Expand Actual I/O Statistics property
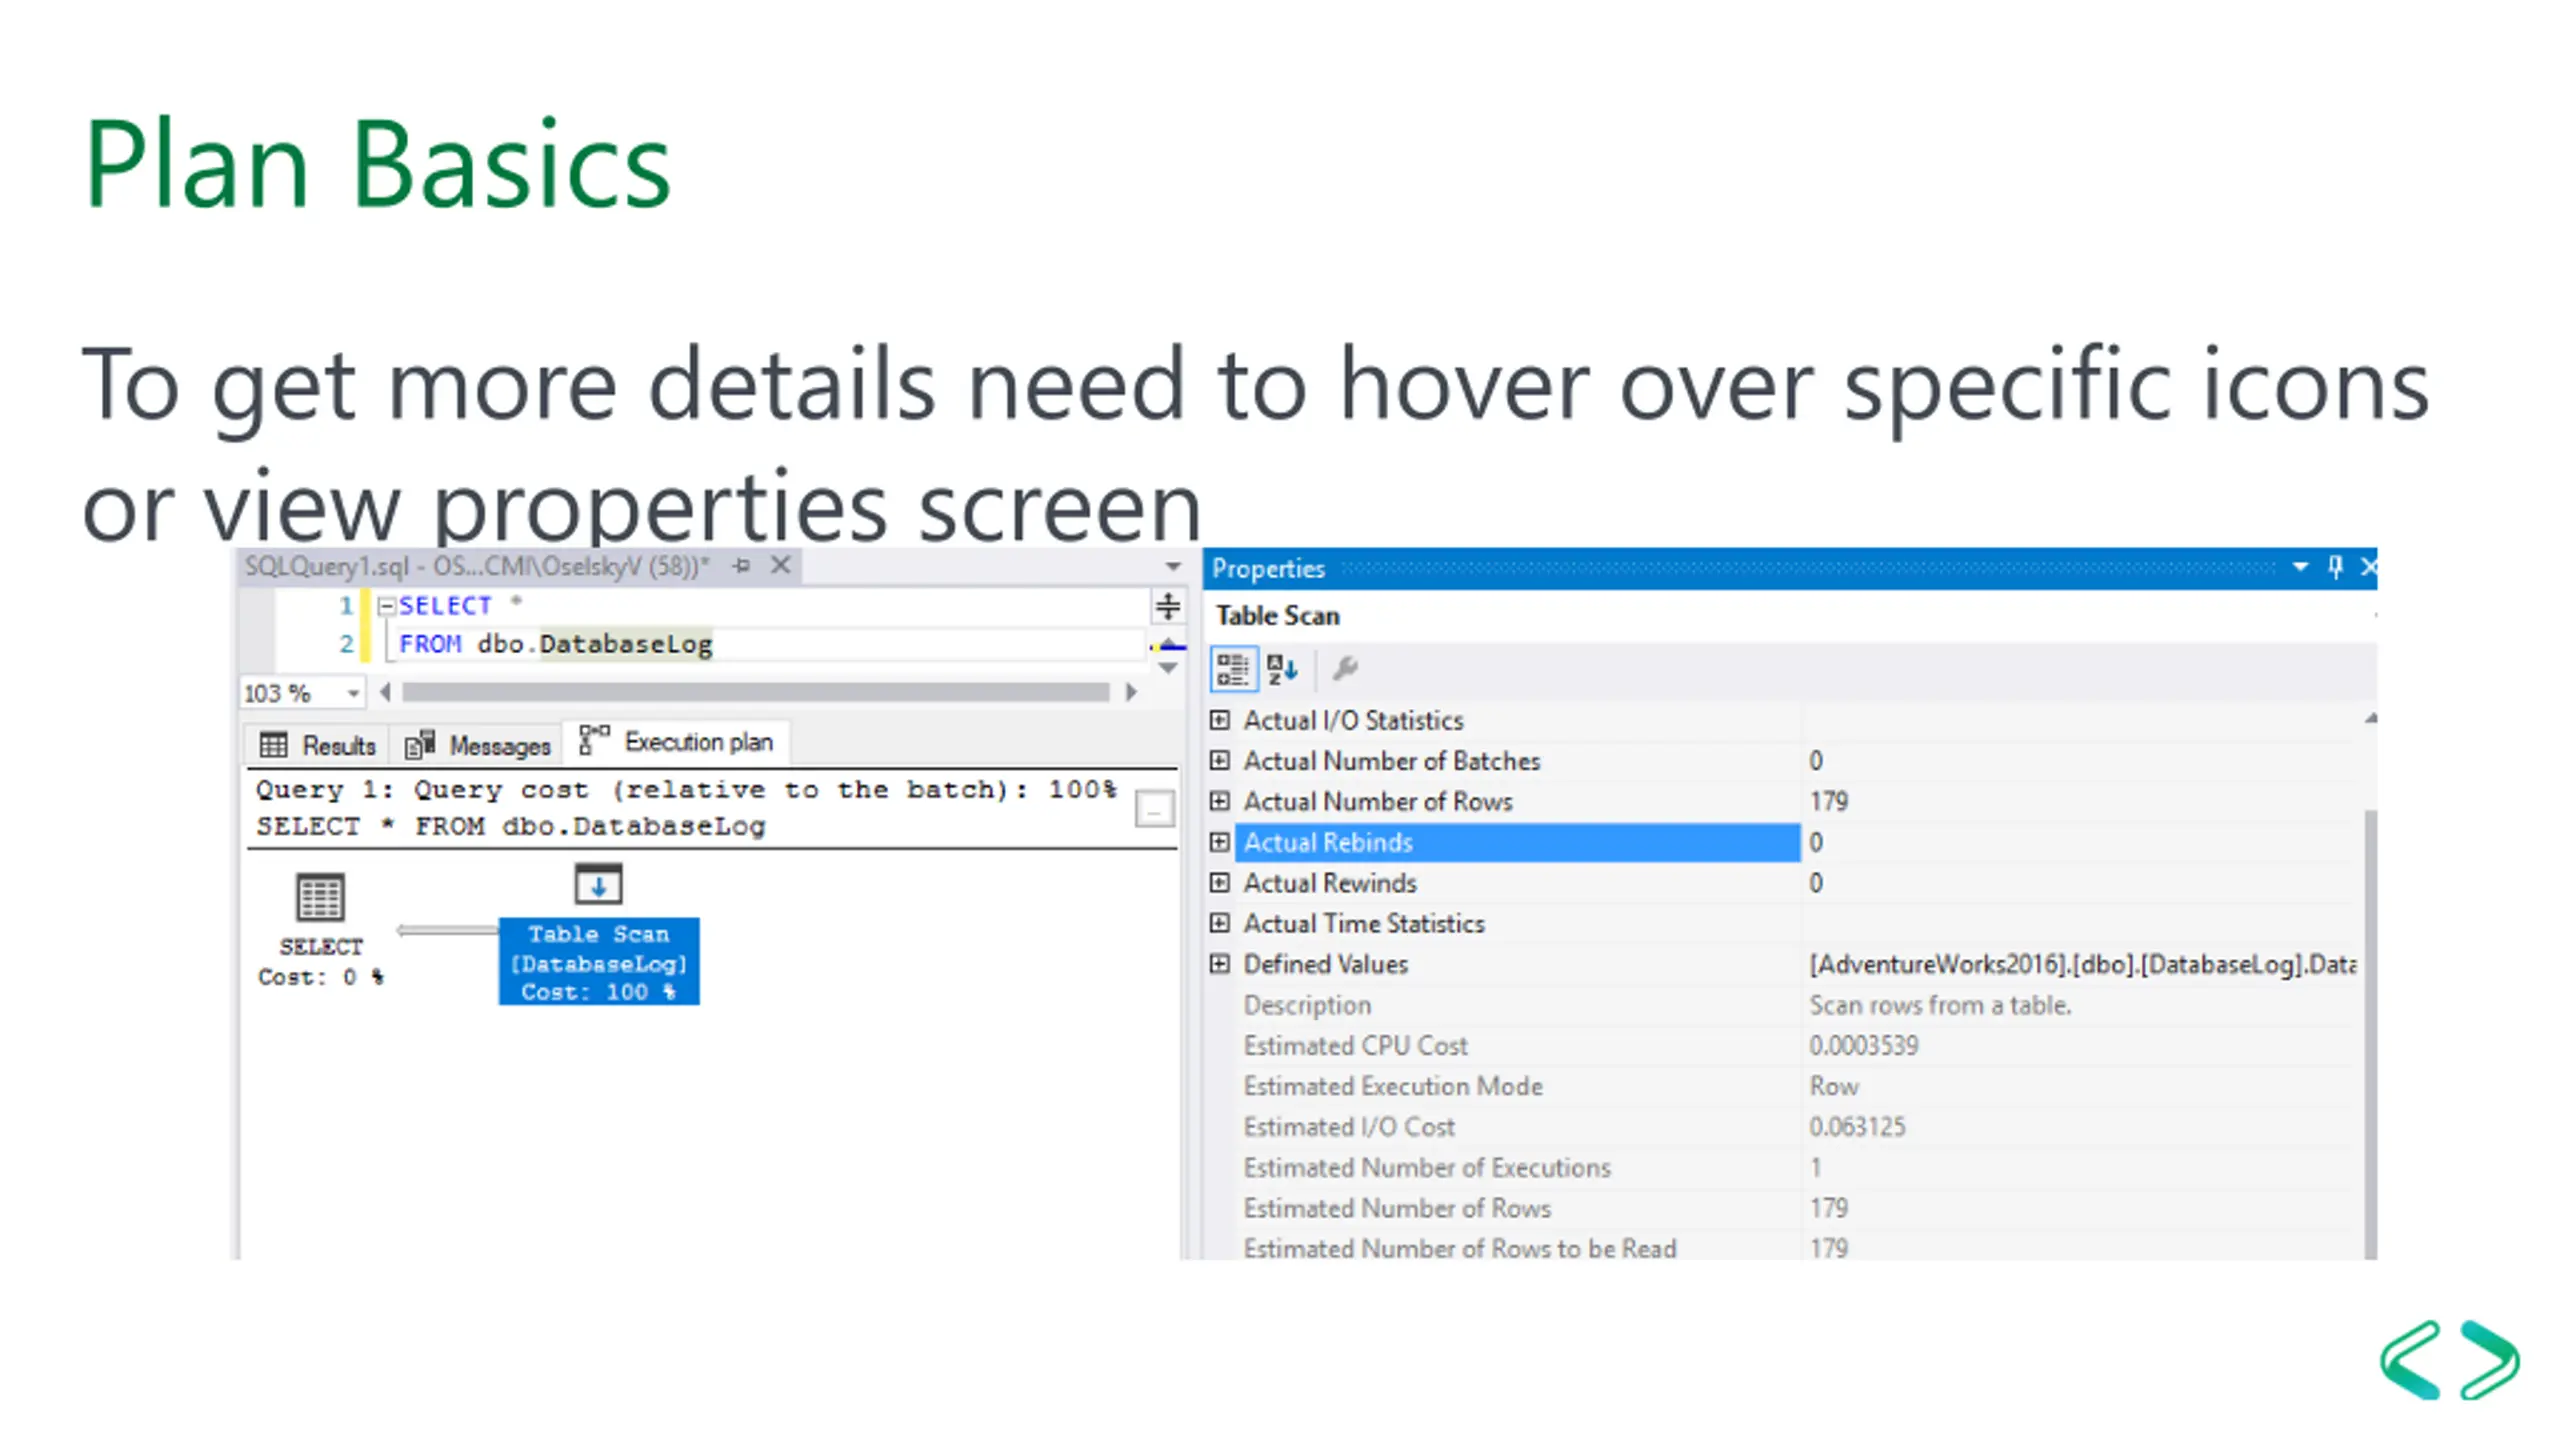Image resolution: width=2560 pixels, height=1440 pixels. pos(1219,720)
